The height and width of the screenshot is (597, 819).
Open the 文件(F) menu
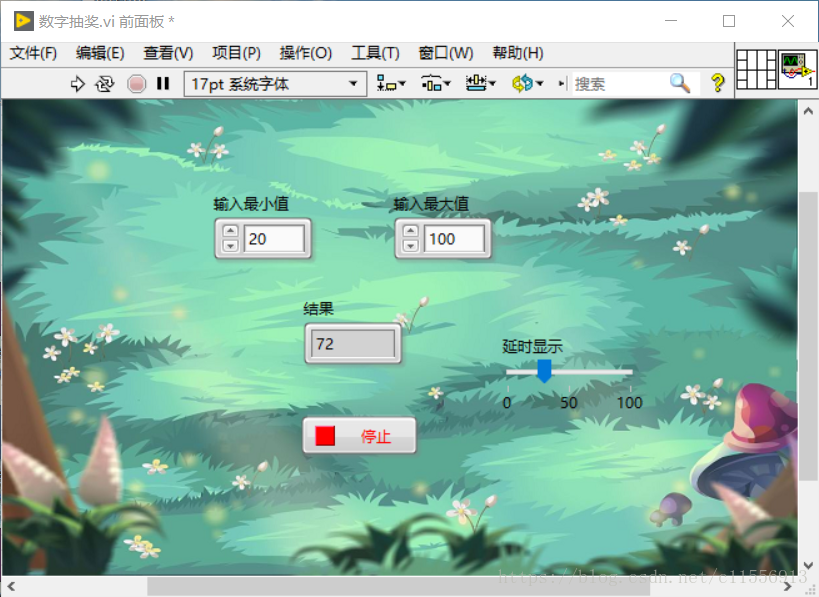pyautogui.click(x=33, y=53)
